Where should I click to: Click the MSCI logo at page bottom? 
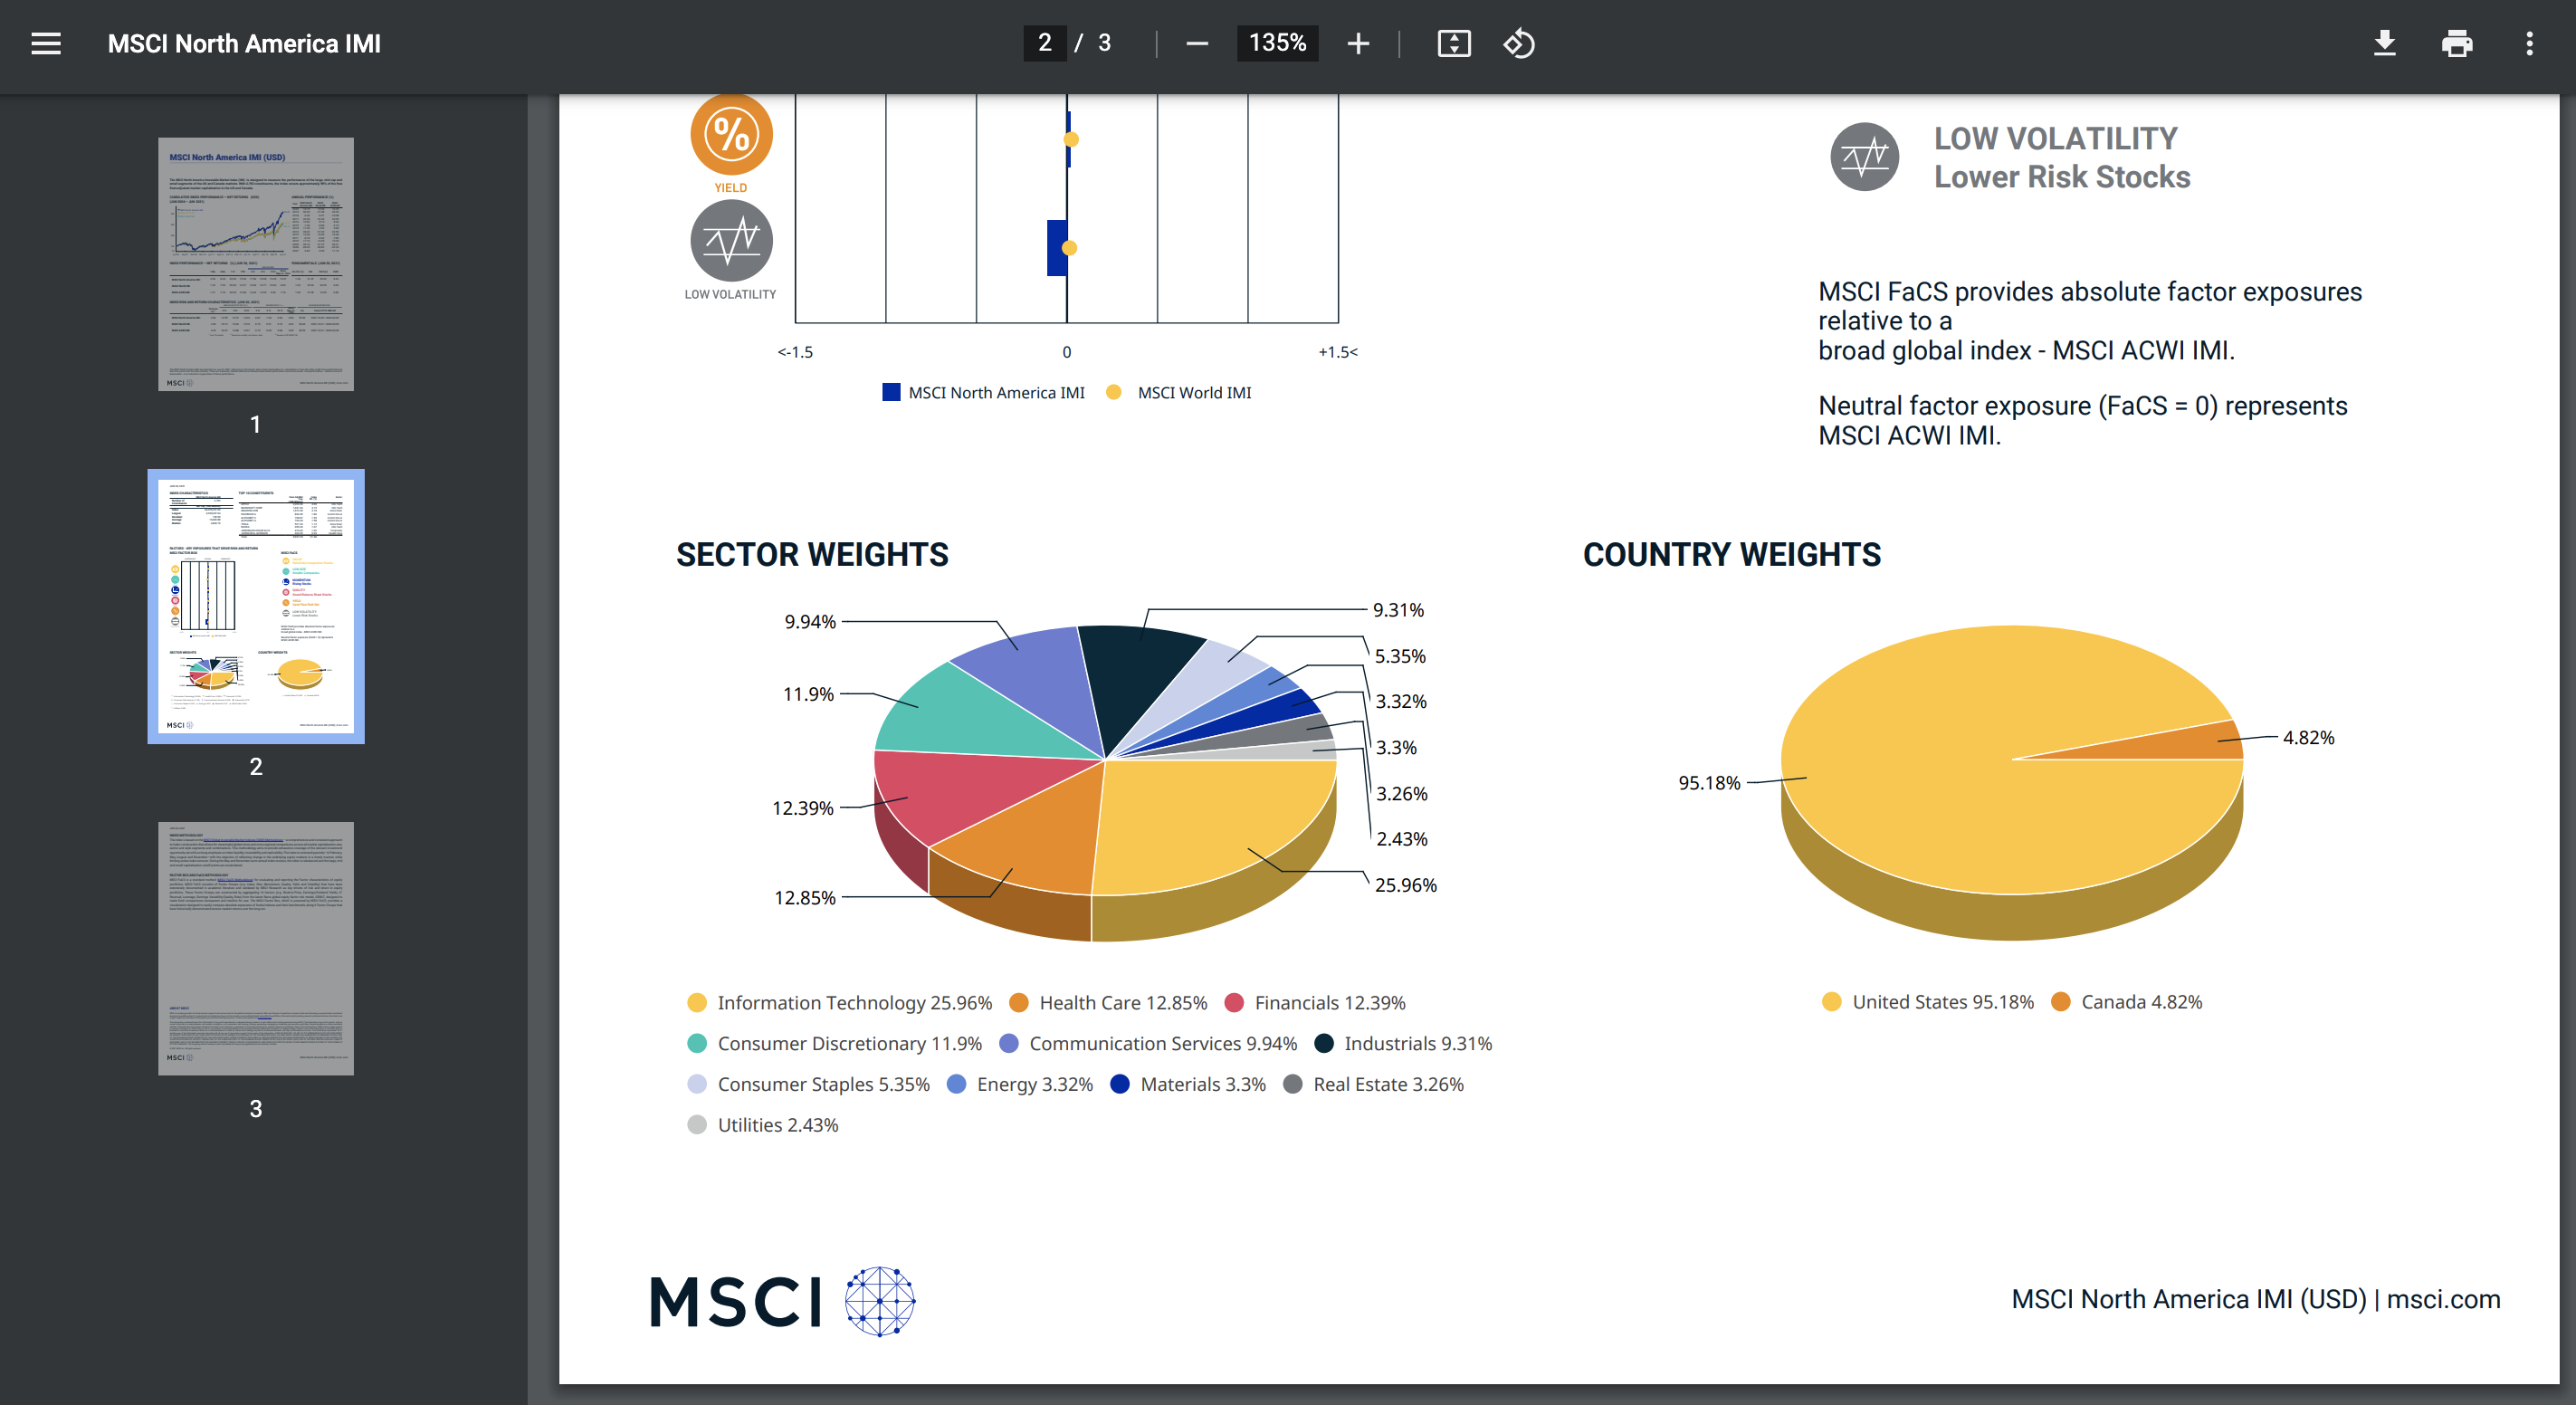tap(782, 1301)
